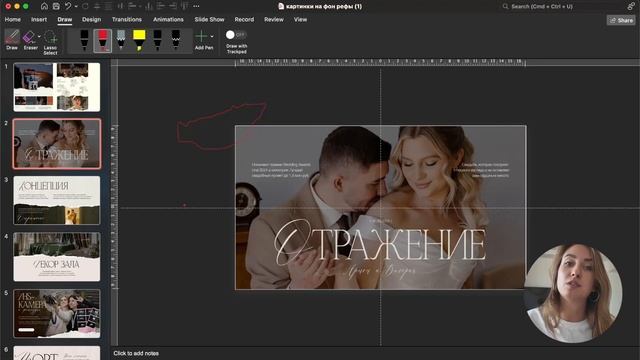Viewport: 640px width, 360px height.
Task: Expand the Eraser options dropdown
Action: point(39,37)
